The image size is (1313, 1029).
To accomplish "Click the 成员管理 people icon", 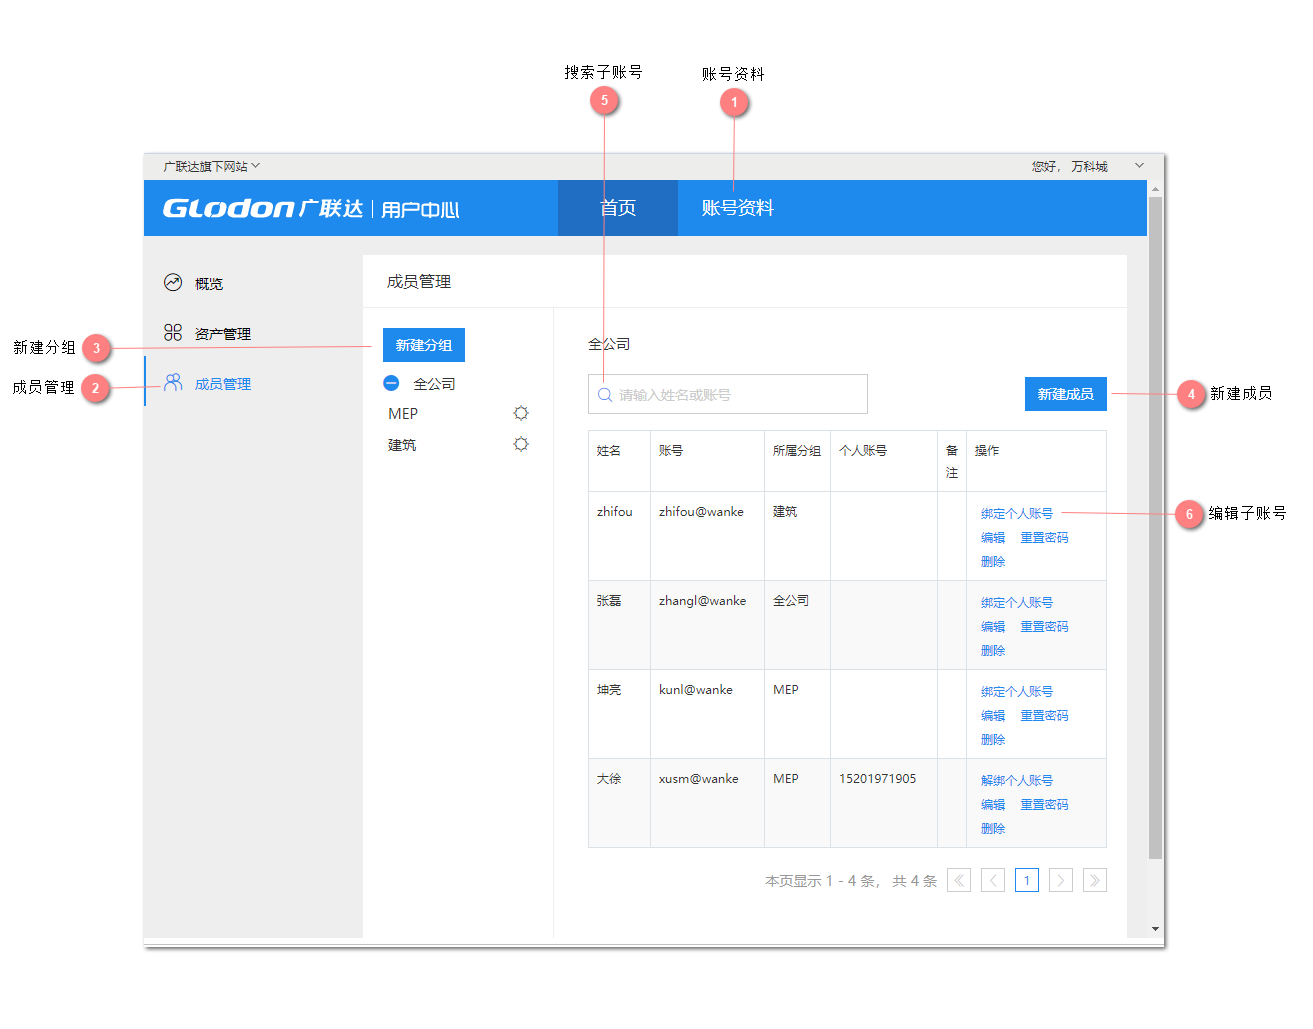I will pos(173,383).
